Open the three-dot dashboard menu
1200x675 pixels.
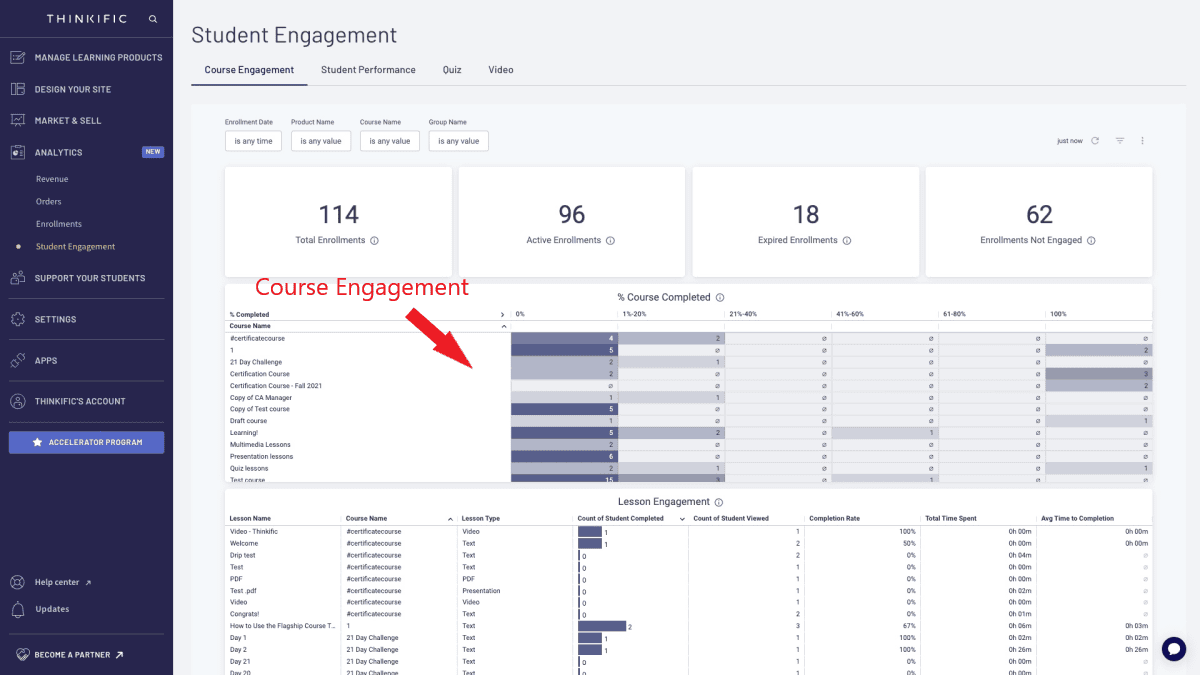point(1142,141)
